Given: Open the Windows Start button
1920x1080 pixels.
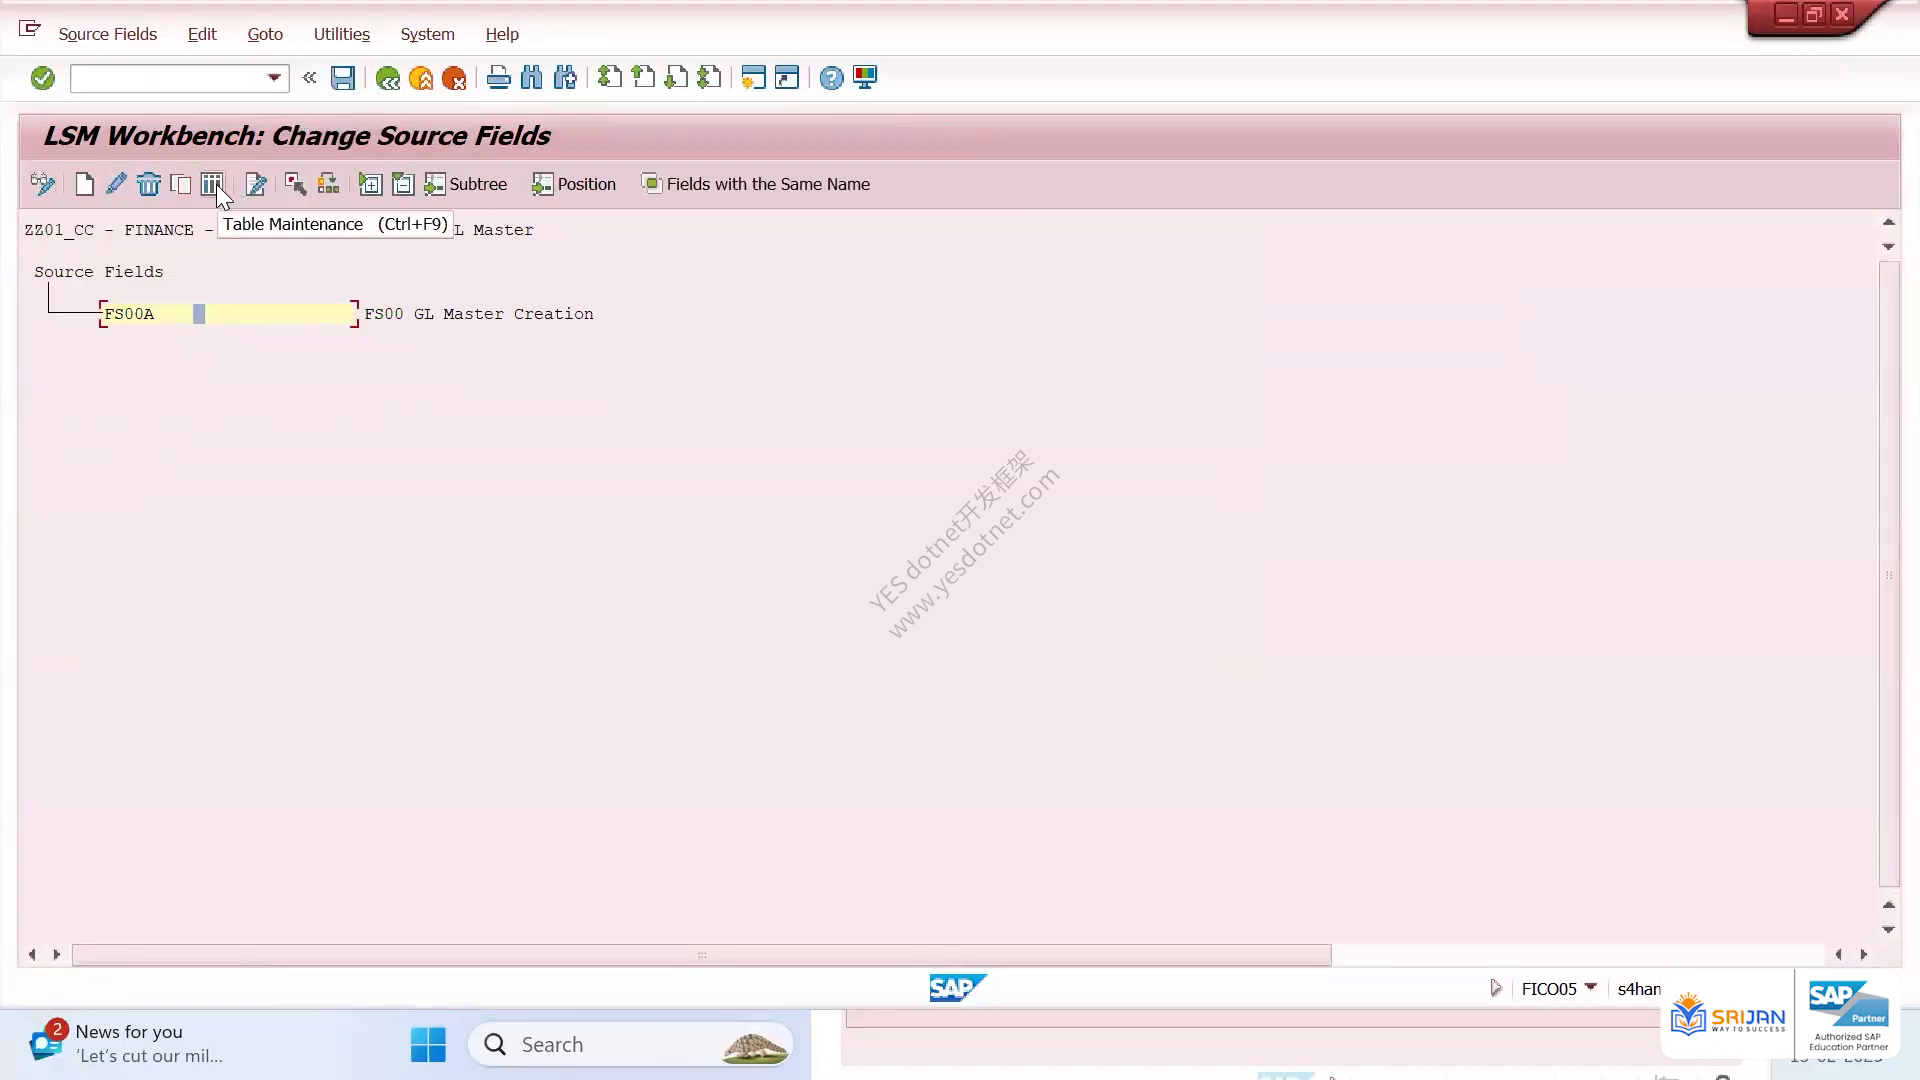Looking at the screenshot, I should pos(428,1044).
